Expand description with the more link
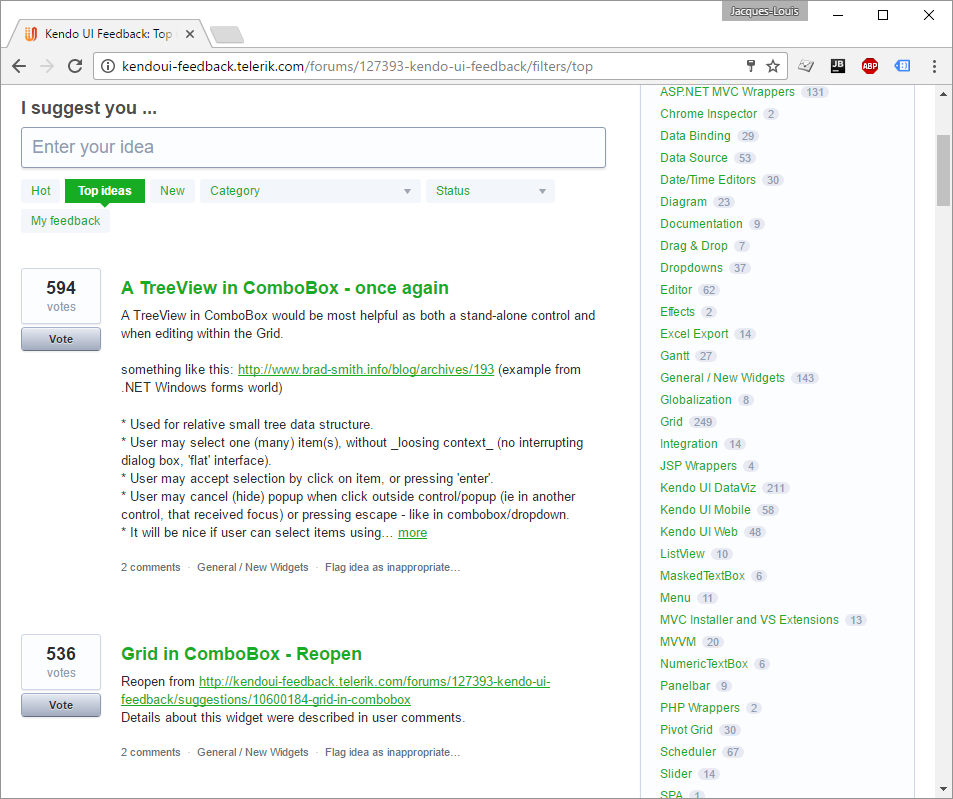 [413, 533]
